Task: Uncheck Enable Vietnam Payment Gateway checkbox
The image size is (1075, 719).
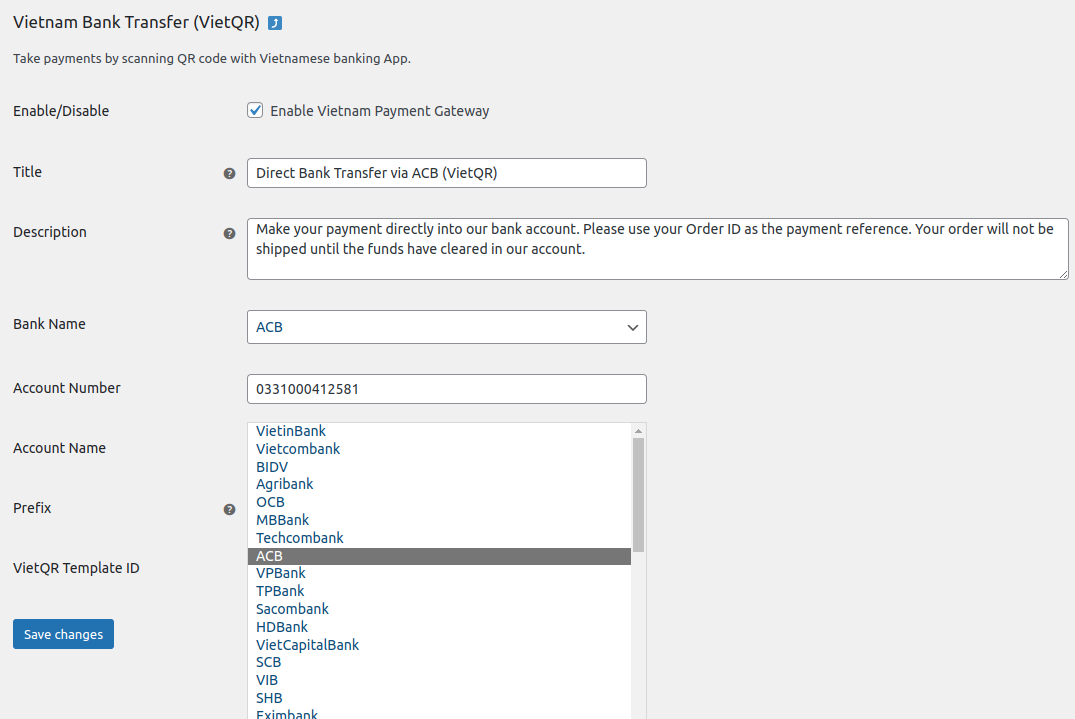Action: click(x=255, y=111)
